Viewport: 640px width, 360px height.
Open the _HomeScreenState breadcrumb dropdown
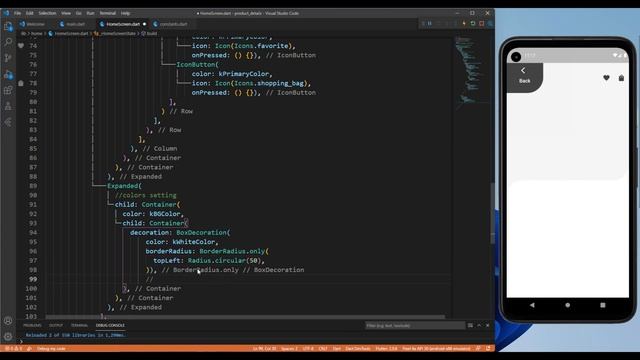coord(115,33)
